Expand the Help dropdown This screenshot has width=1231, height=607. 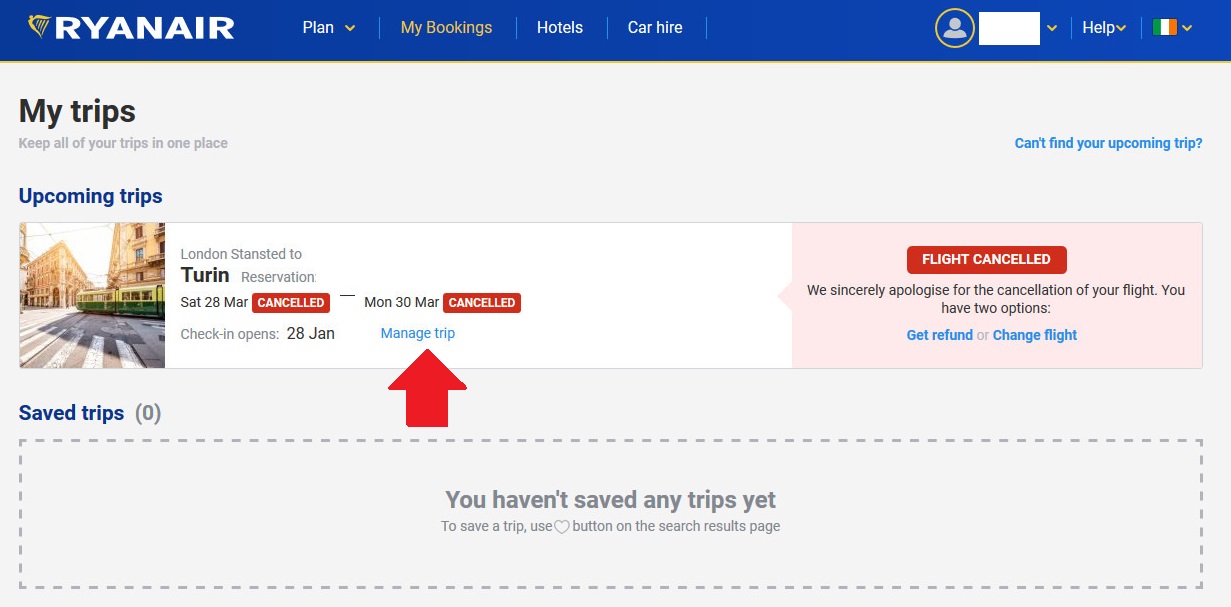pyautogui.click(x=1104, y=28)
